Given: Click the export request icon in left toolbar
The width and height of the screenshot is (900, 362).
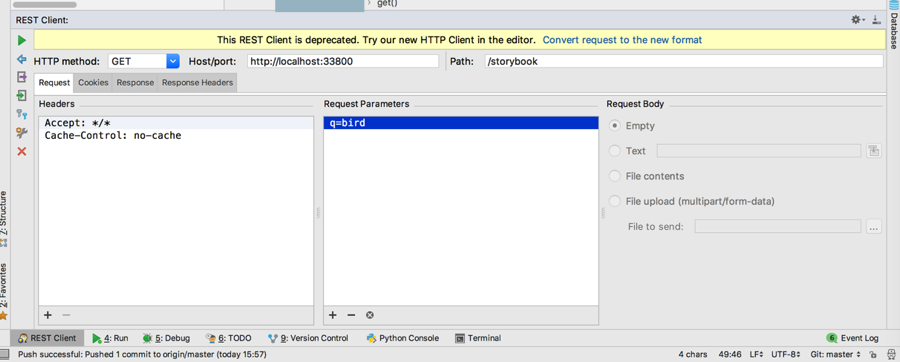Looking at the screenshot, I should click(22, 77).
